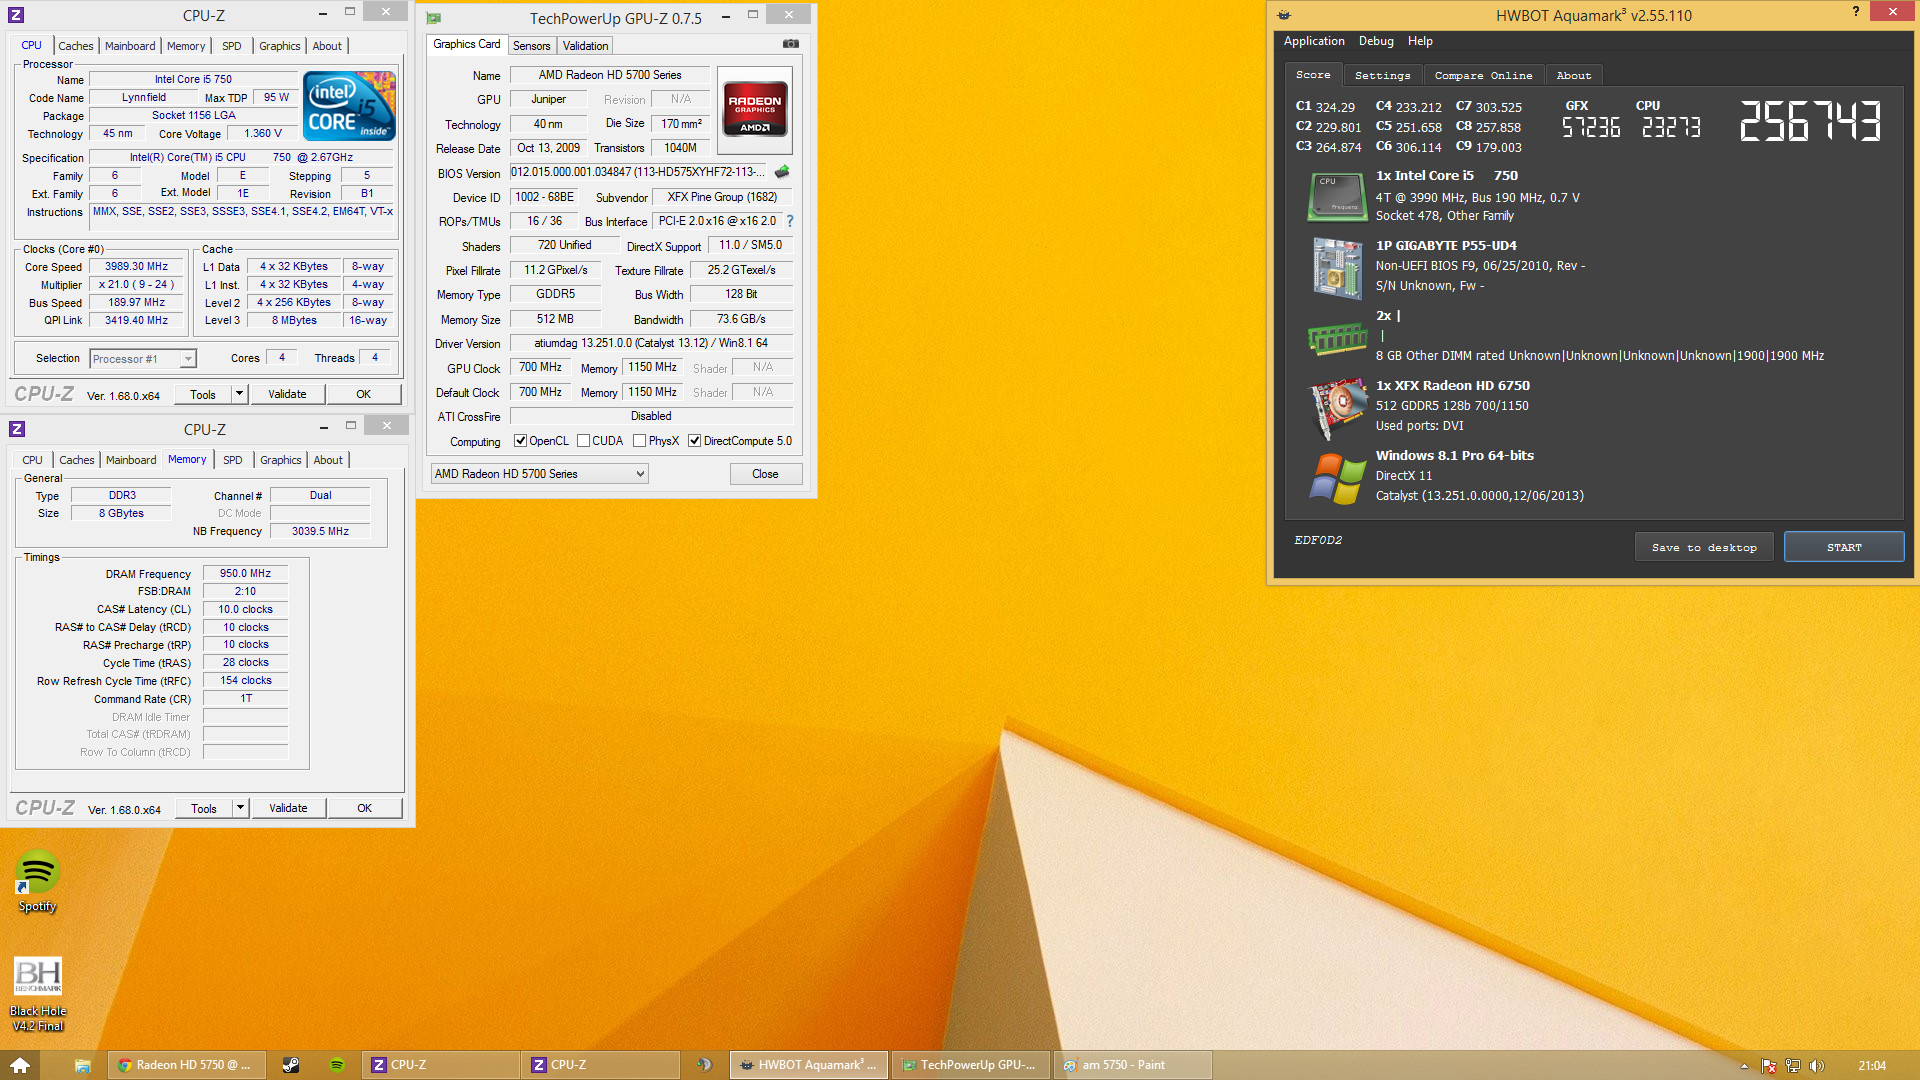
Task: Switch to Chrome Radeon HD 5750 taskbar item
Action: point(187,1065)
